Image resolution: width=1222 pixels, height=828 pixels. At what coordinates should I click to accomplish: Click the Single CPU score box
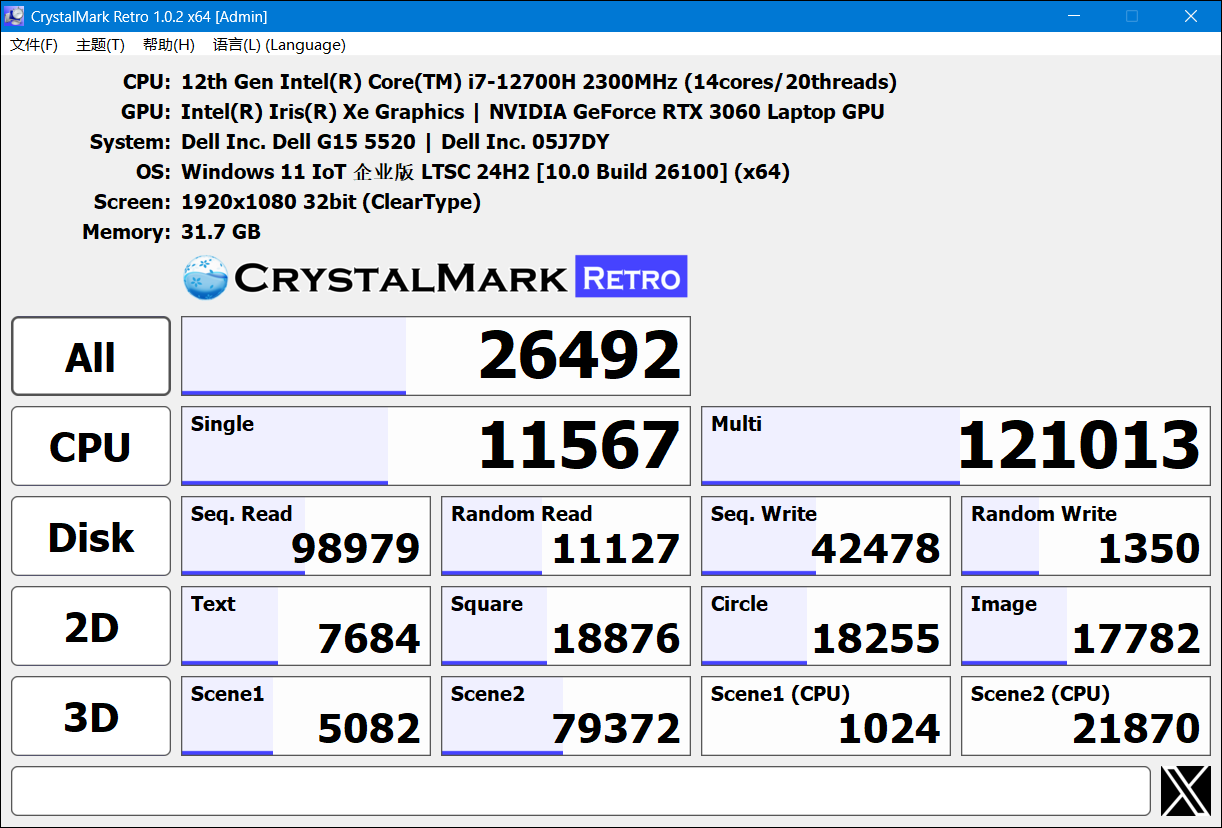(x=436, y=446)
